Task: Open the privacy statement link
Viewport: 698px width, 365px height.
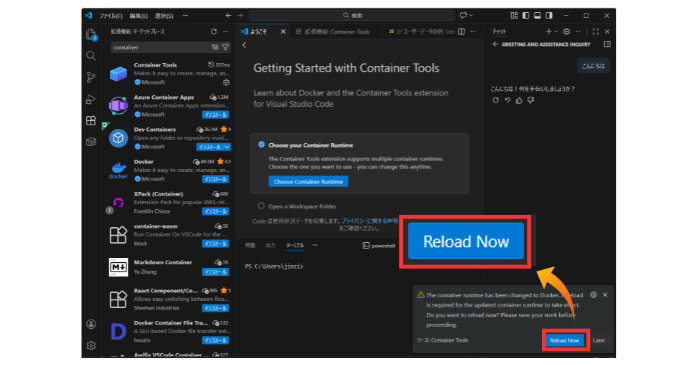Action: point(369,221)
